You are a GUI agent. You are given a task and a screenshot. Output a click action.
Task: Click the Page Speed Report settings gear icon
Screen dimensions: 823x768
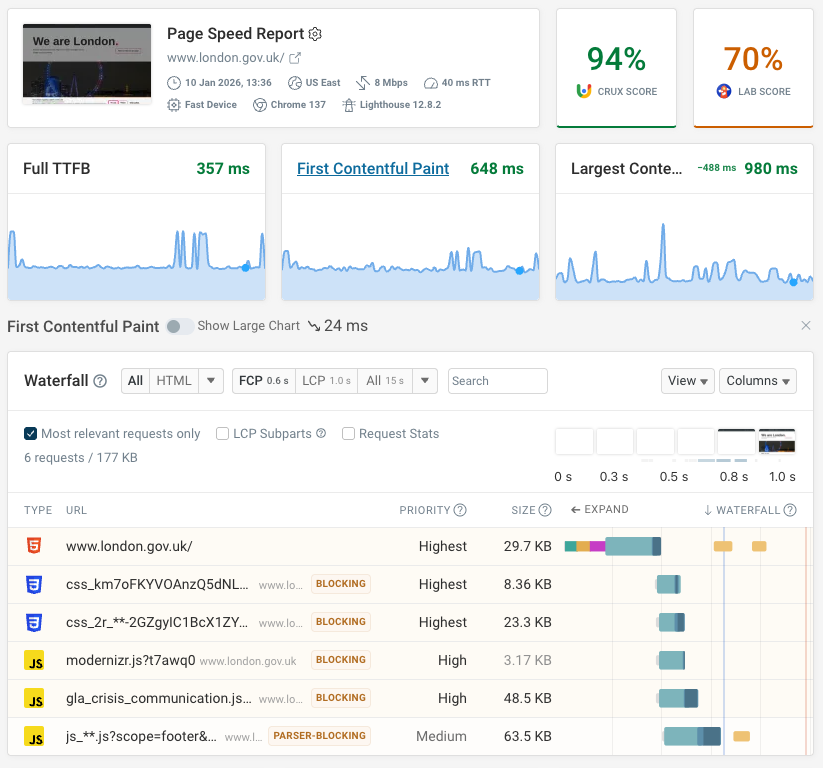(x=315, y=33)
